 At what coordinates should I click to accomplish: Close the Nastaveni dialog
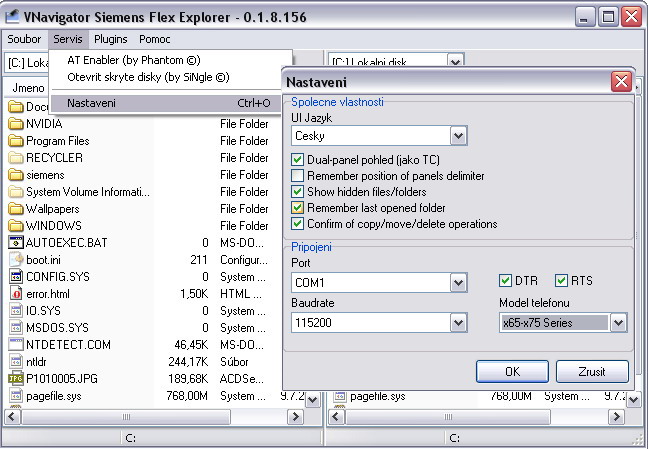pos(622,81)
